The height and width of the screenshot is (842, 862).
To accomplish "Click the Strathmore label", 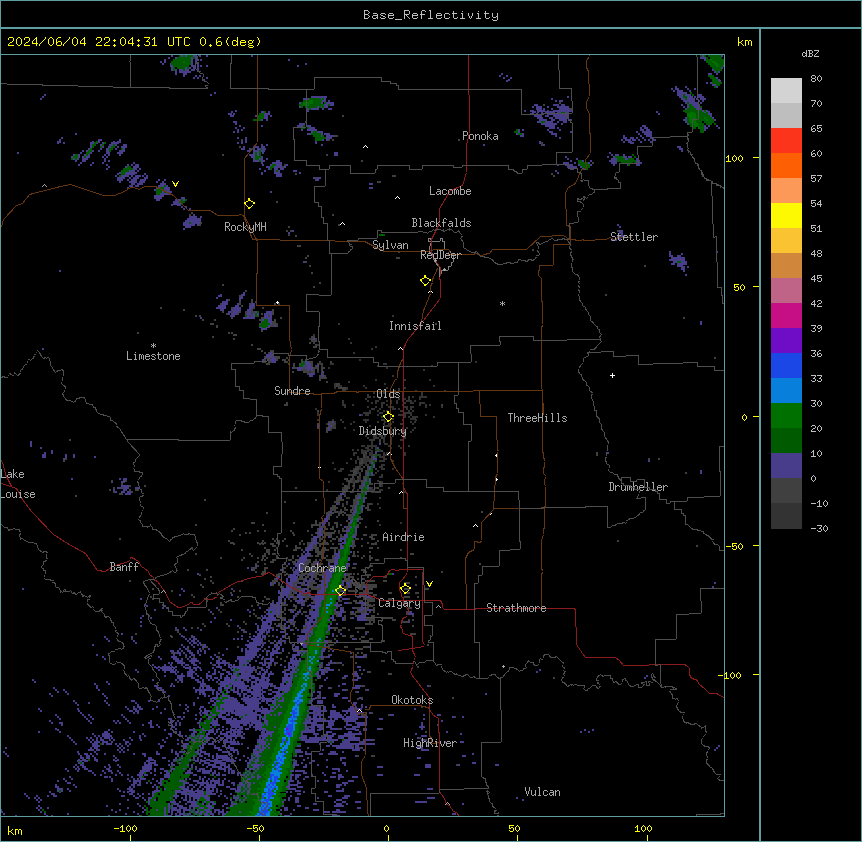I will pos(516,608).
